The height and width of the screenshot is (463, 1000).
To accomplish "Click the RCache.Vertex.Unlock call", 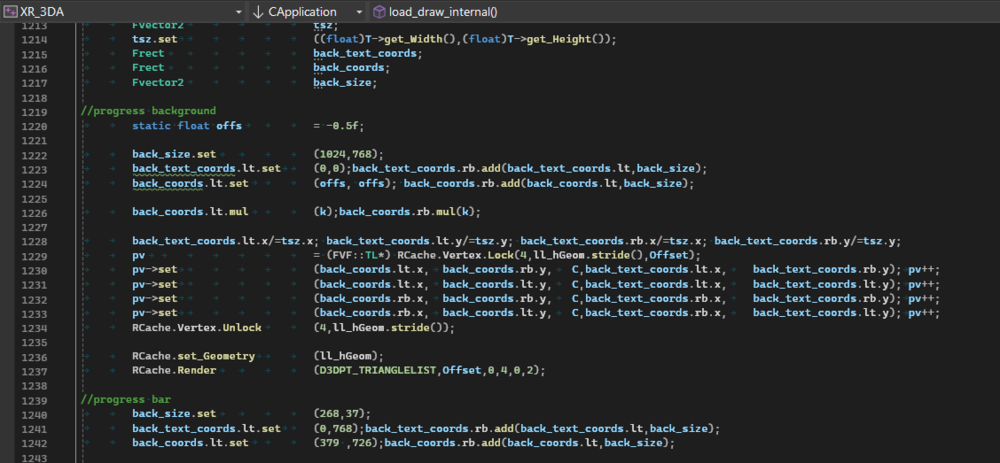I will (x=197, y=327).
